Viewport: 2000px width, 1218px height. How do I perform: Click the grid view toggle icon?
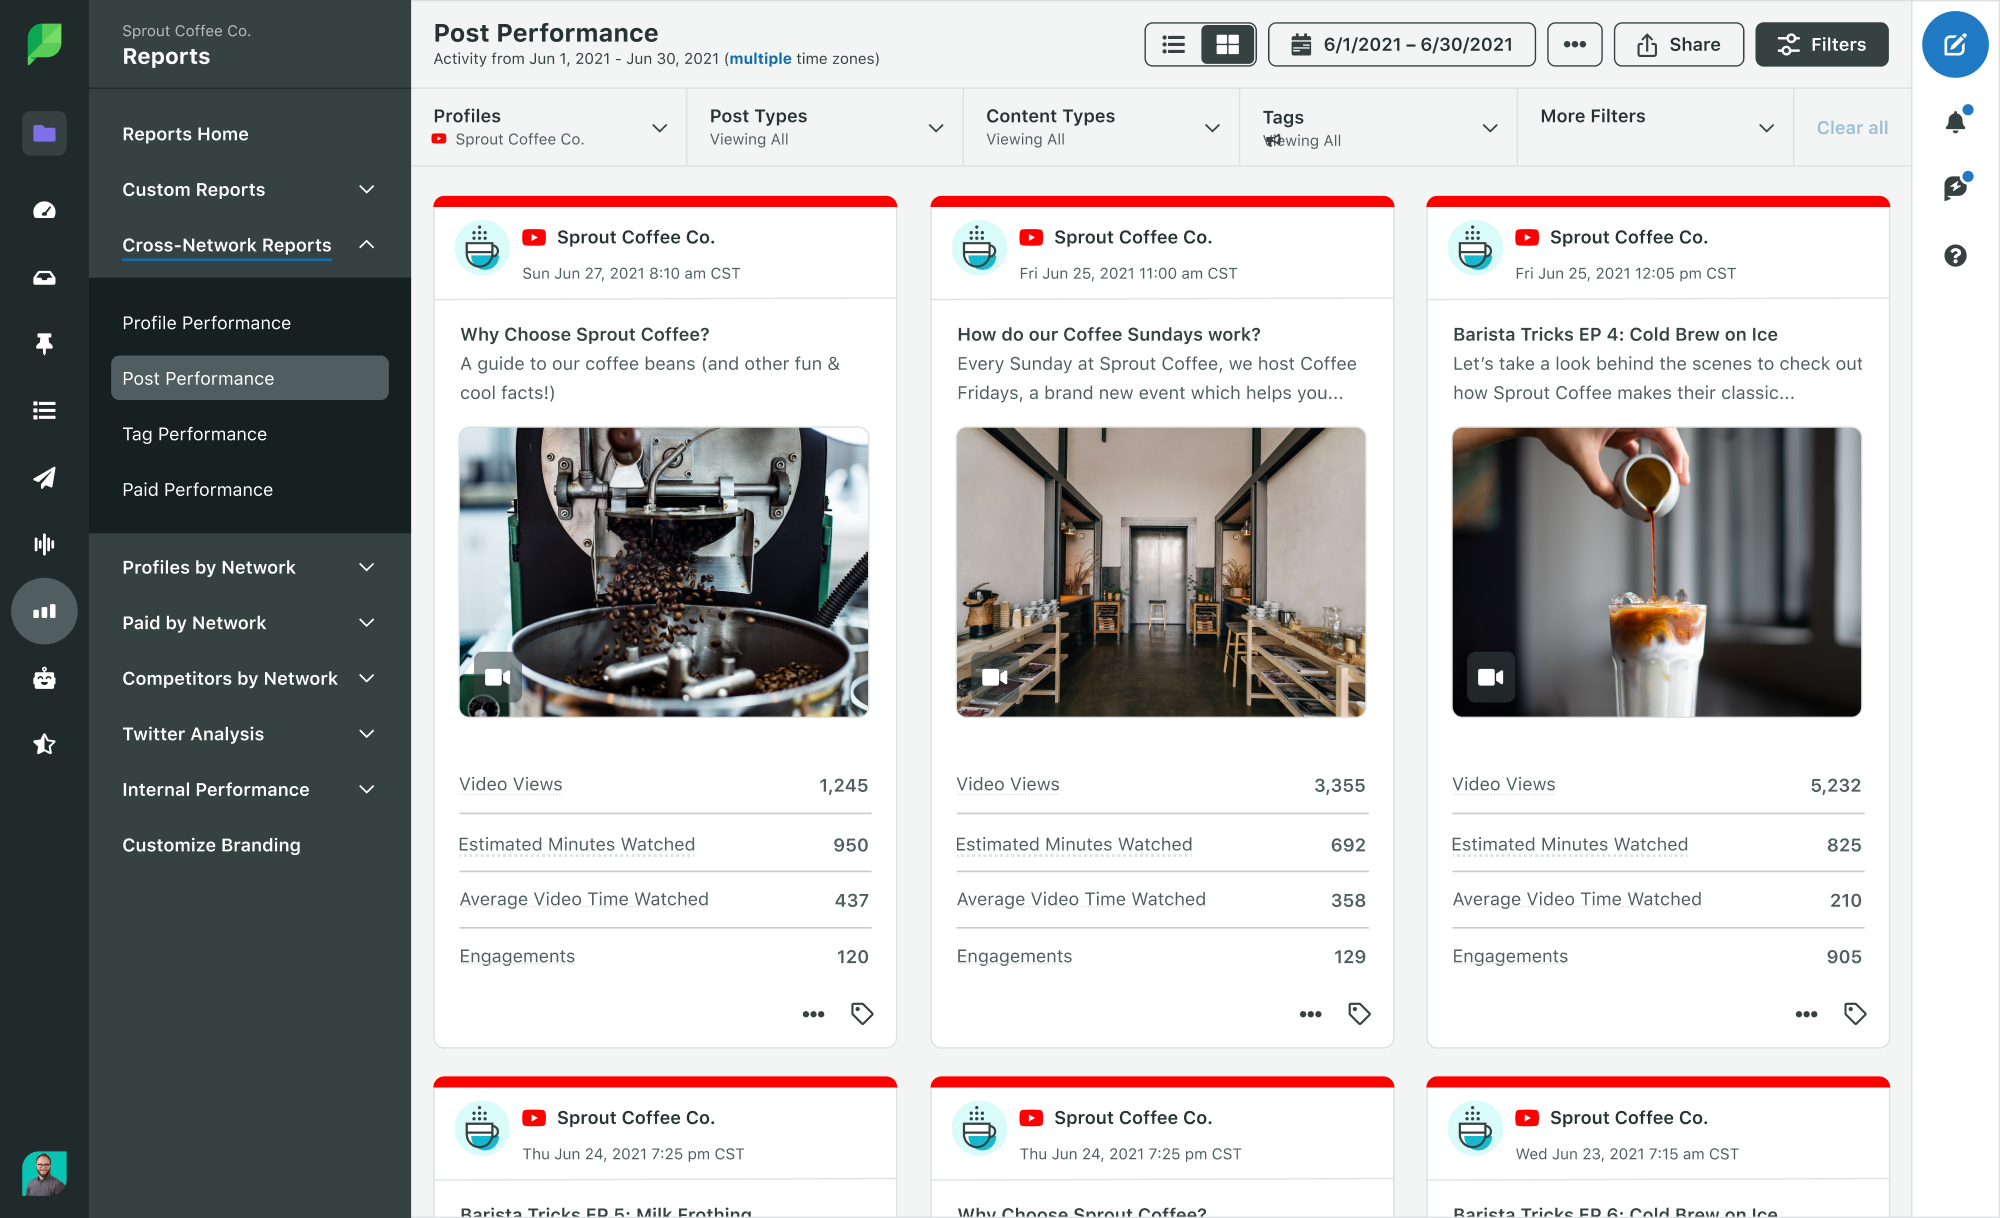[x=1224, y=44]
